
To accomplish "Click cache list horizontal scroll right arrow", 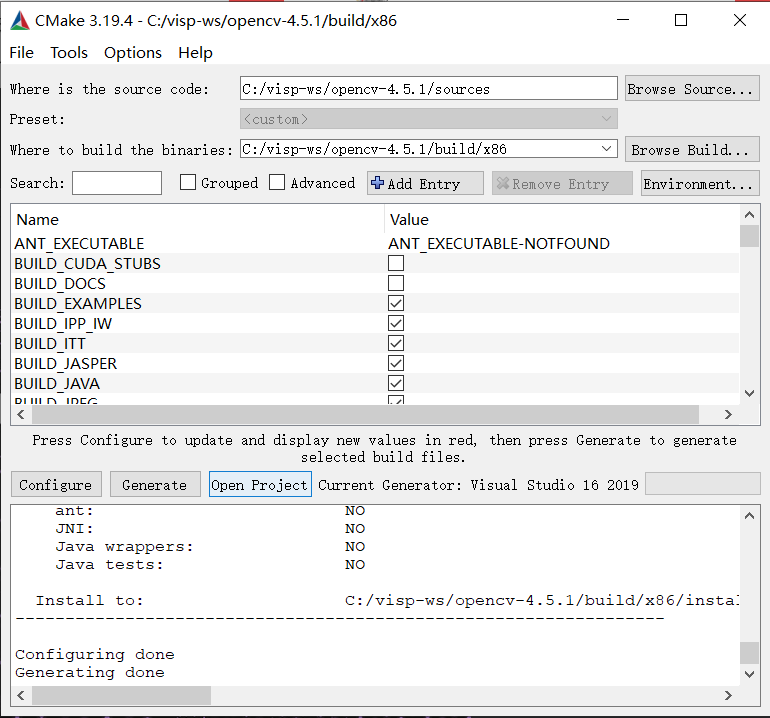I will (x=728, y=414).
